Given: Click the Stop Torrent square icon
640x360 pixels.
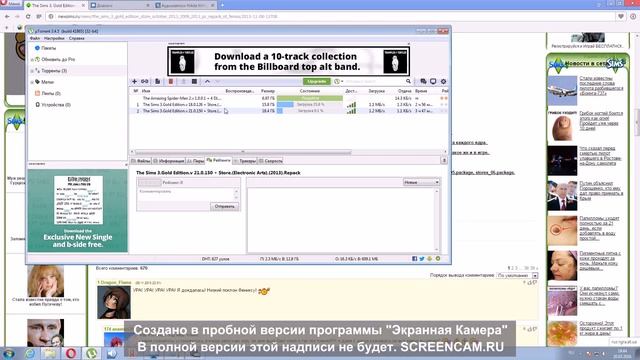Looking at the screenshot, I should [x=194, y=82].
